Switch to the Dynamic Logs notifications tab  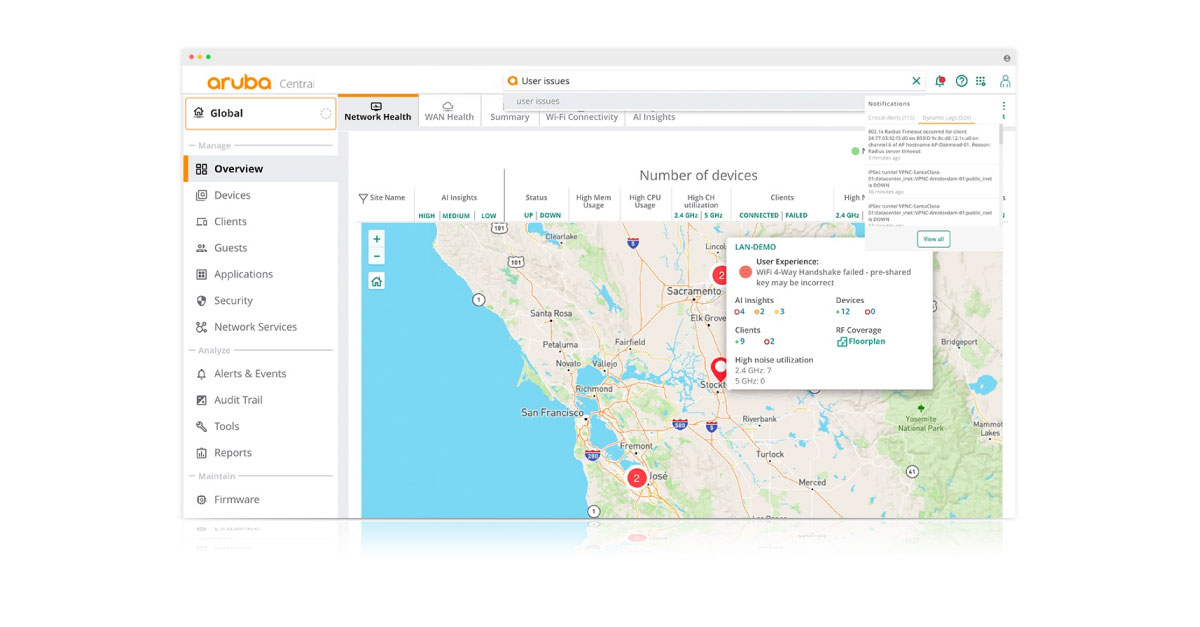point(946,118)
